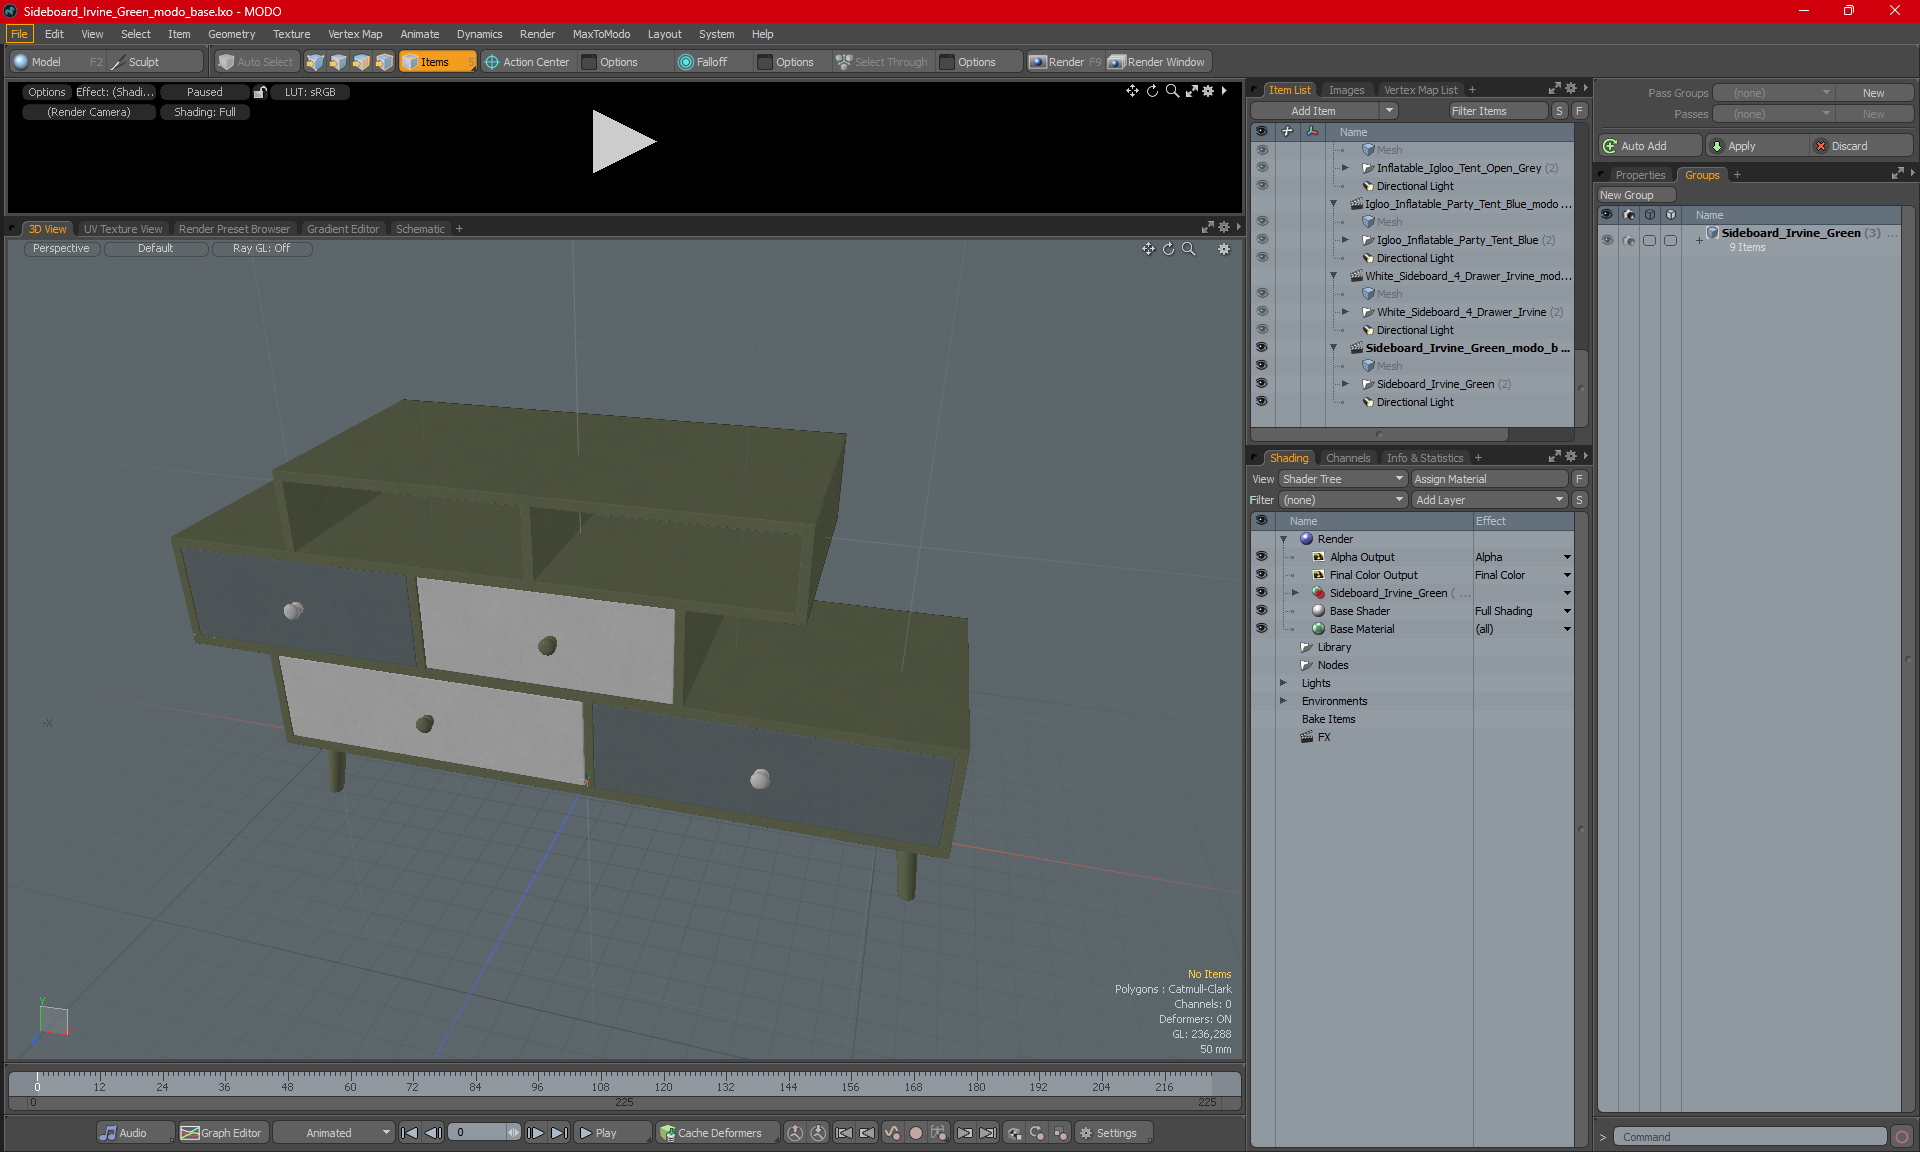Viewport: 1920px width, 1152px height.
Task: Click 3D viewport pan arrows icon
Action: 1148,249
